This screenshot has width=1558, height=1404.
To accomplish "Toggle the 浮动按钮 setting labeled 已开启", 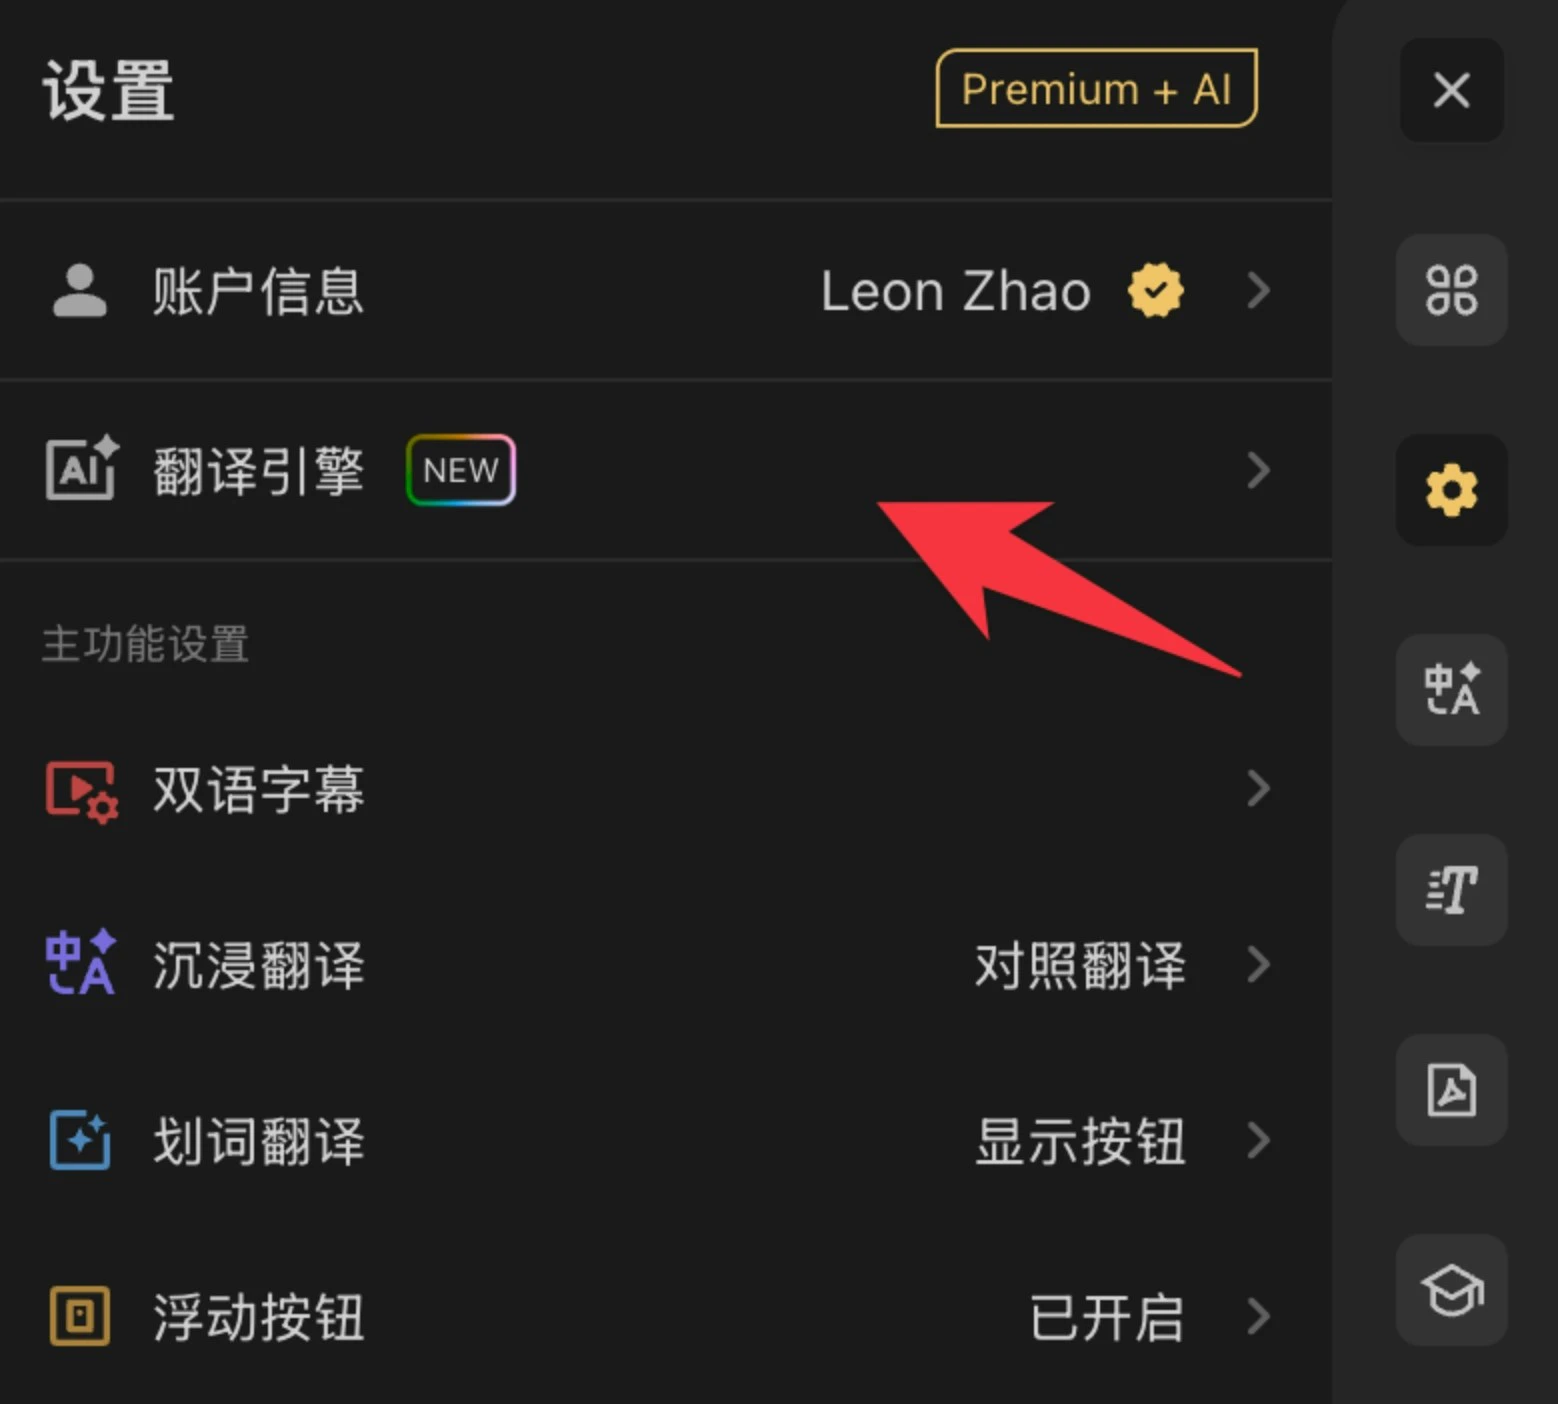I will pyautogui.click(x=1106, y=1318).
